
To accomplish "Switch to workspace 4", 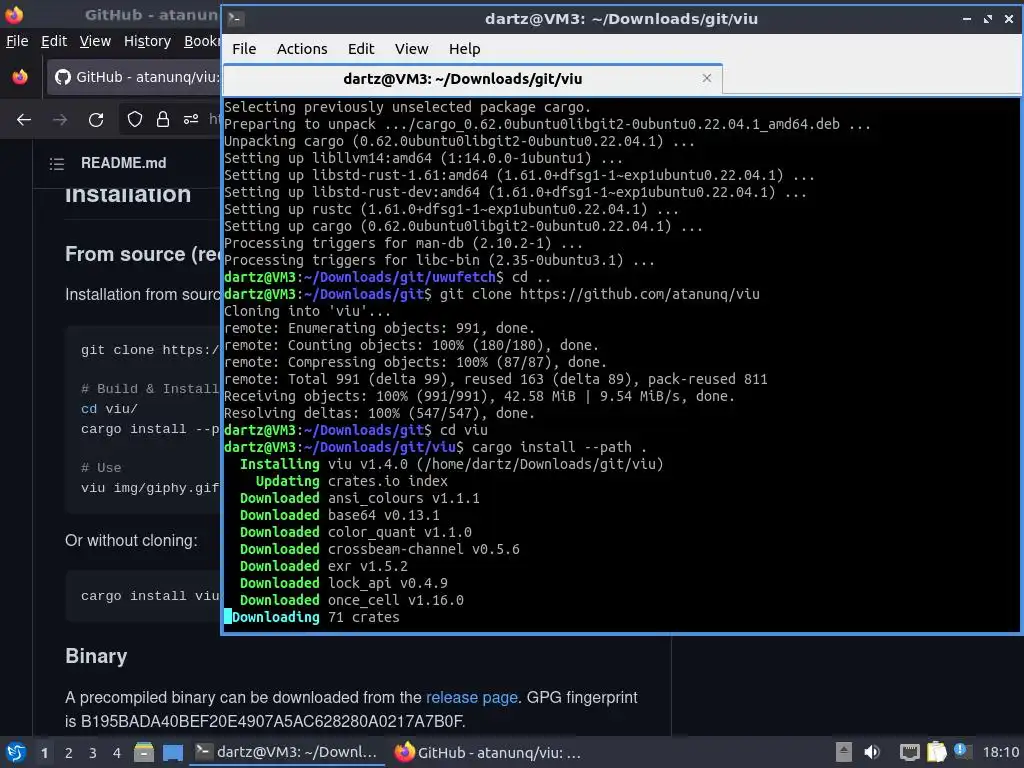I will (x=117, y=753).
